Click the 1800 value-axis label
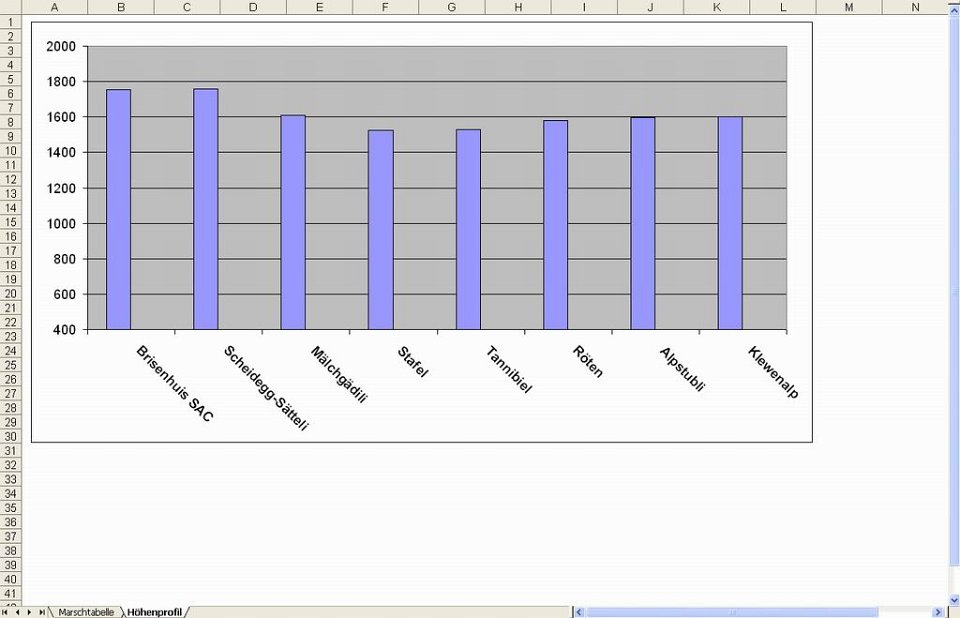Screen dimensions: 960x618 [x=61, y=81]
